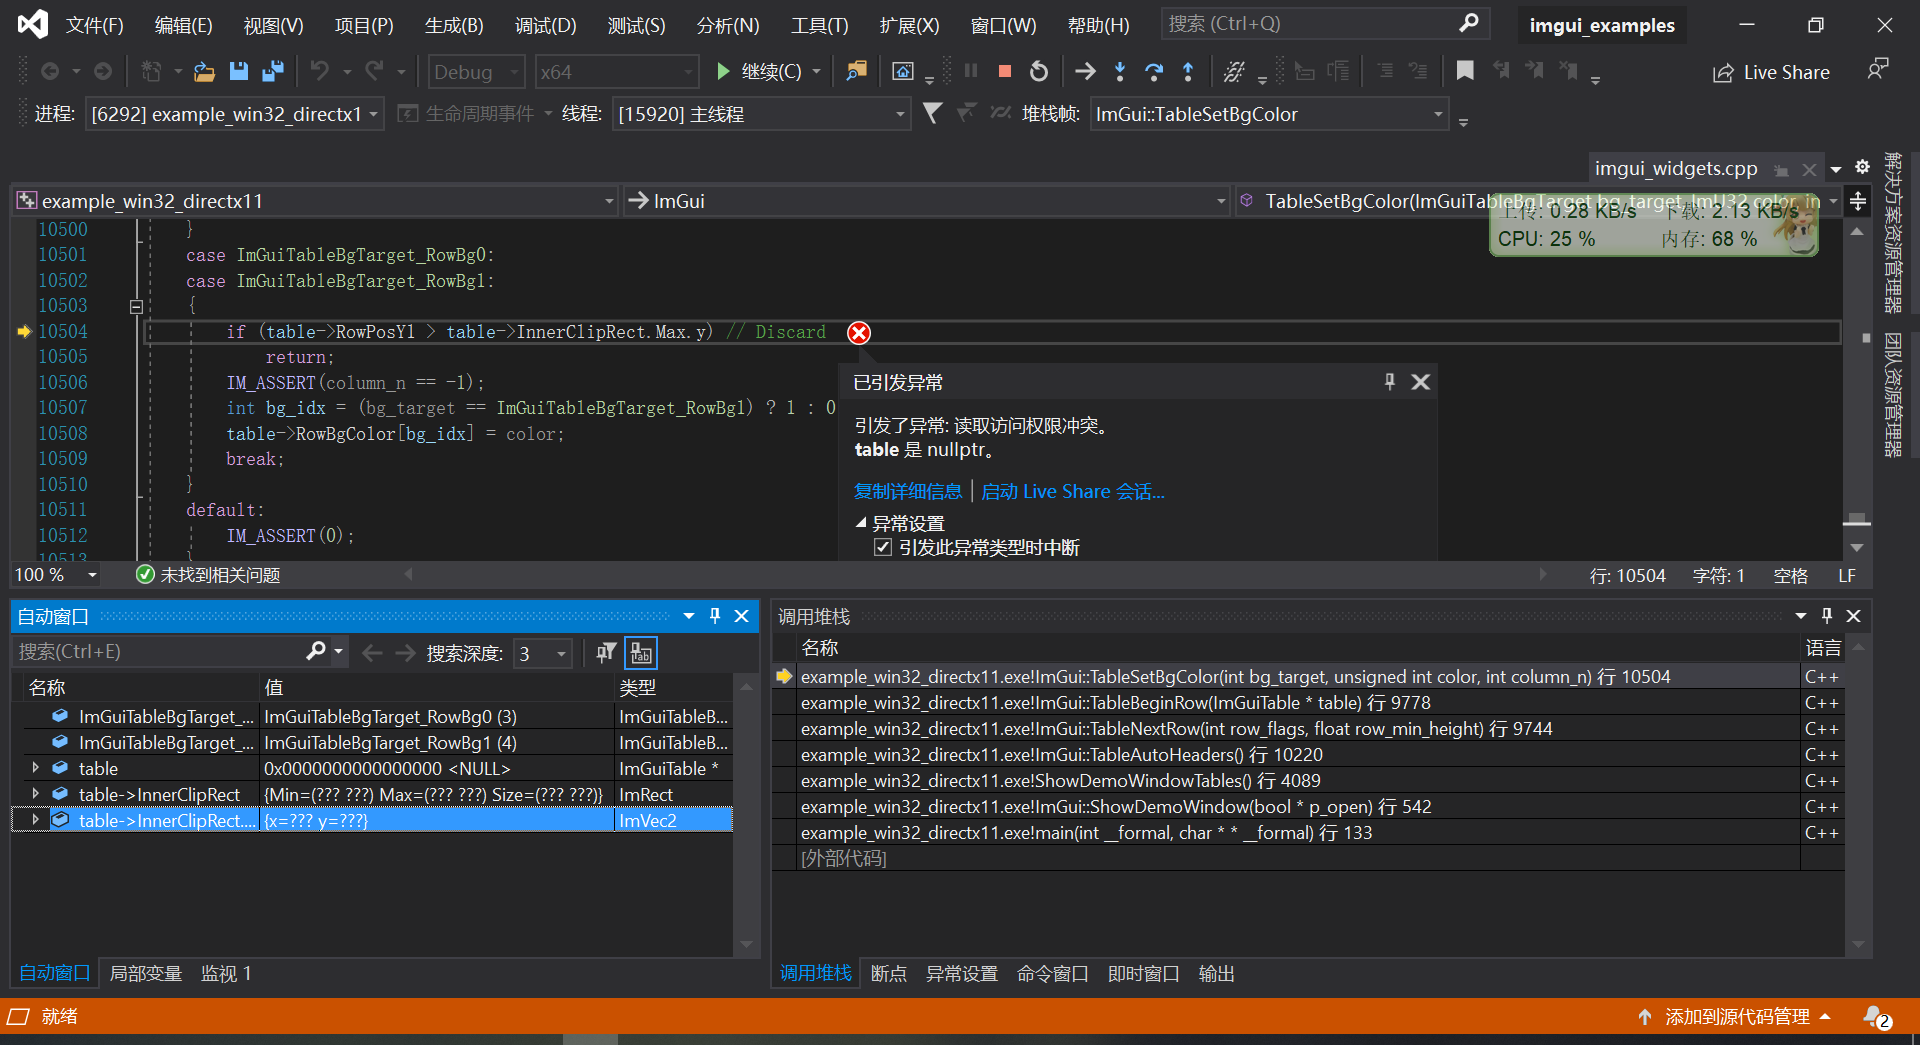This screenshot has height=1045, width=1920.
Task: Pause execution with the Break All icon
Action: coord(970,71)
